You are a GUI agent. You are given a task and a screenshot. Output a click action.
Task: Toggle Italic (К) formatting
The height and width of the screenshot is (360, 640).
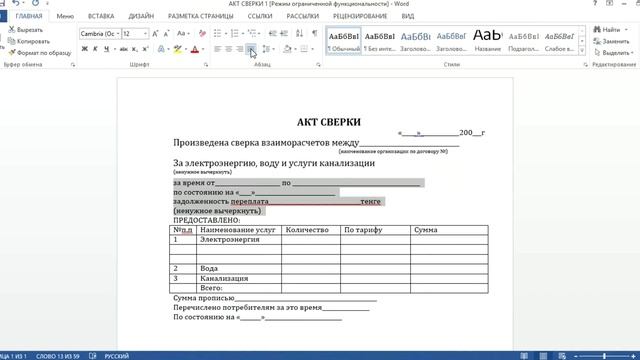pos(95,49)
